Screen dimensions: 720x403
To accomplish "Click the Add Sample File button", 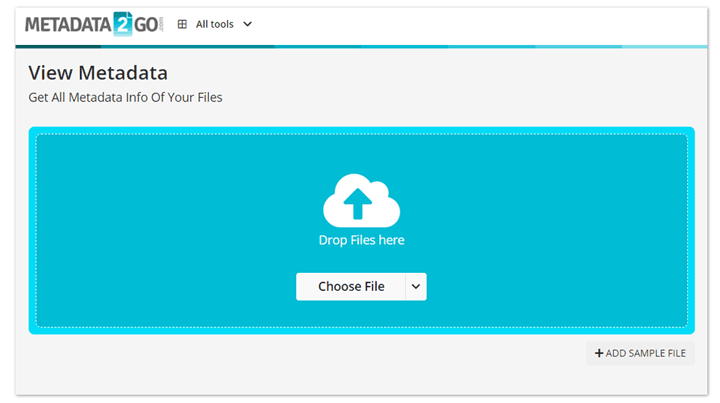I will click(640, 353).
